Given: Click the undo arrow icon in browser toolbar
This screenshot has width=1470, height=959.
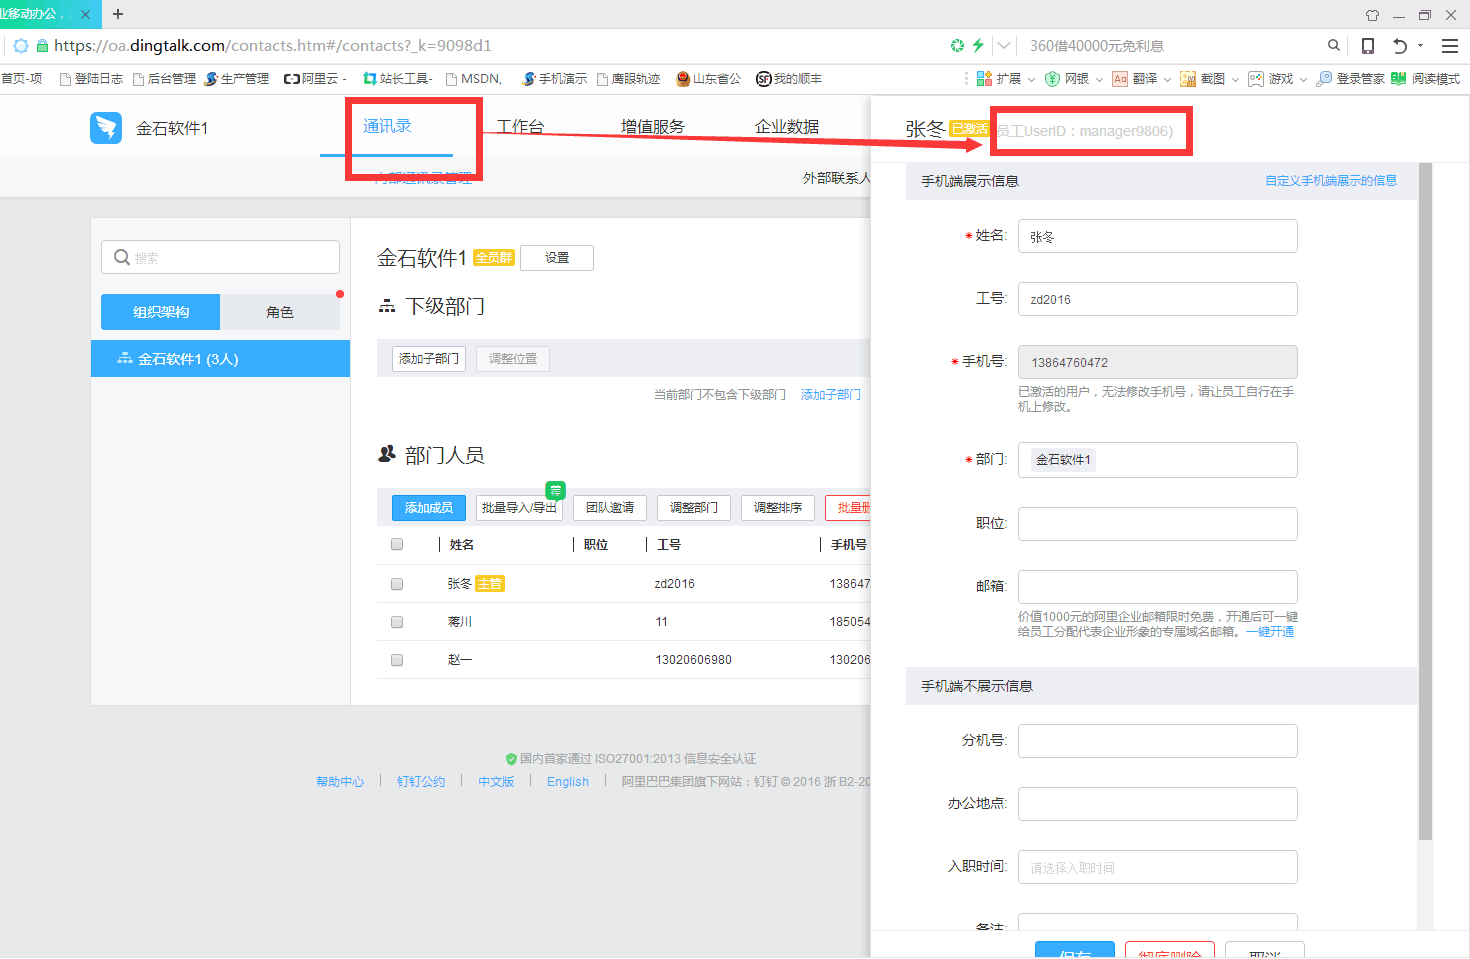Looking at the screenshot, I should (x=1400, y=46).
